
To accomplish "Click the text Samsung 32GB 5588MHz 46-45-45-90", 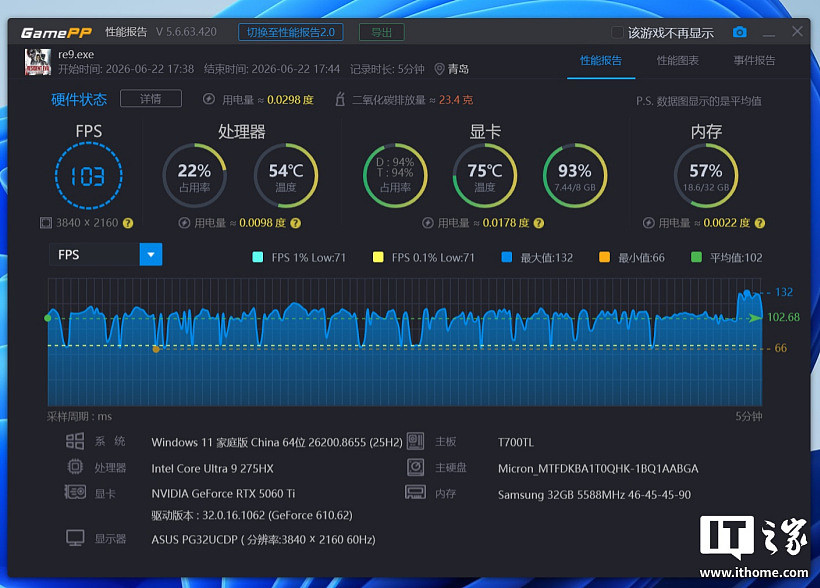I will 594,495.
